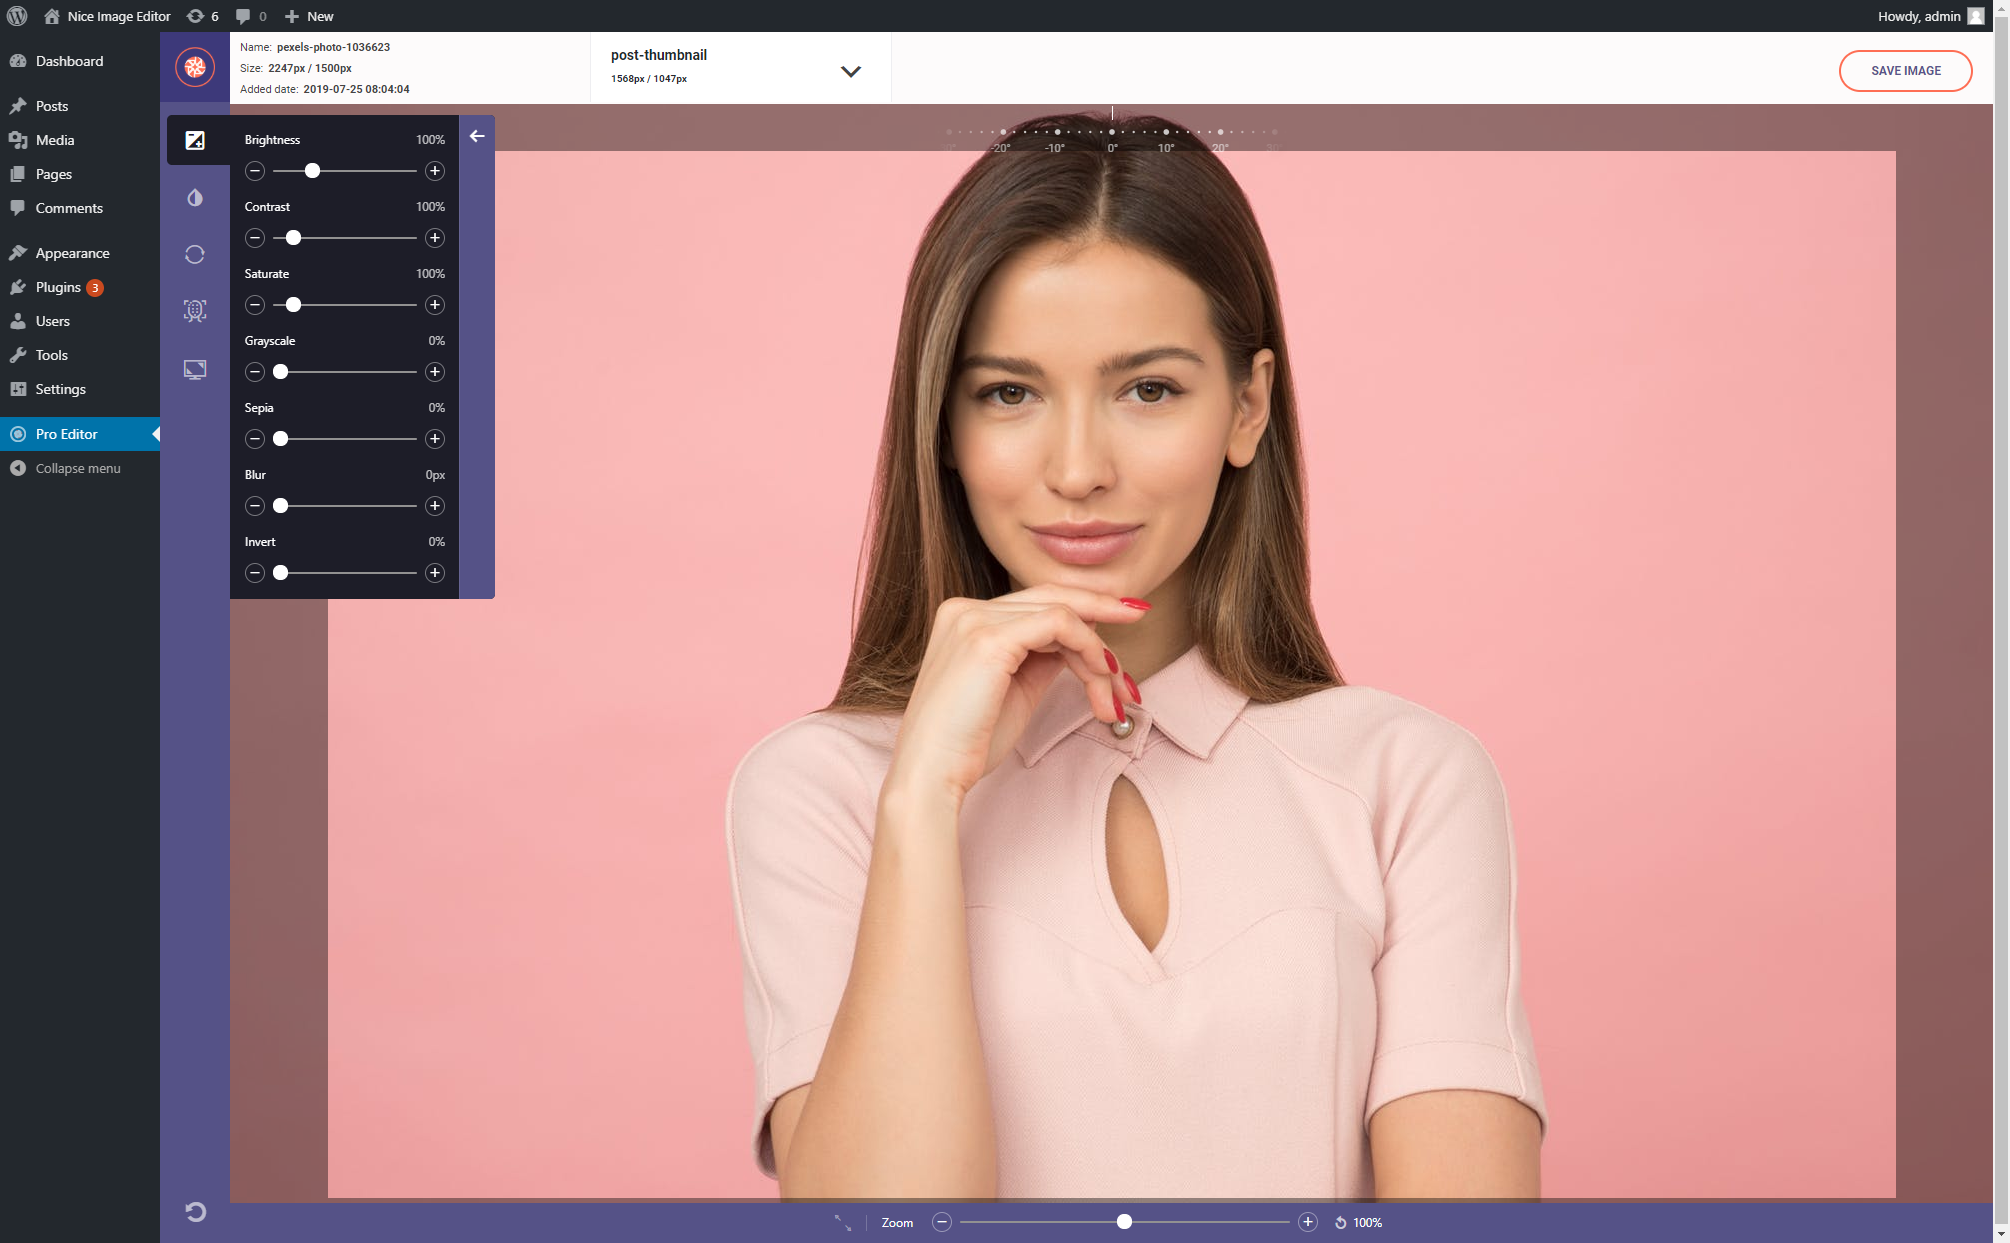The height and width of the screenshot is (1243, 2010).
Task: Expand the post-thumbnail size dropdown
Action: pos(850,71)
